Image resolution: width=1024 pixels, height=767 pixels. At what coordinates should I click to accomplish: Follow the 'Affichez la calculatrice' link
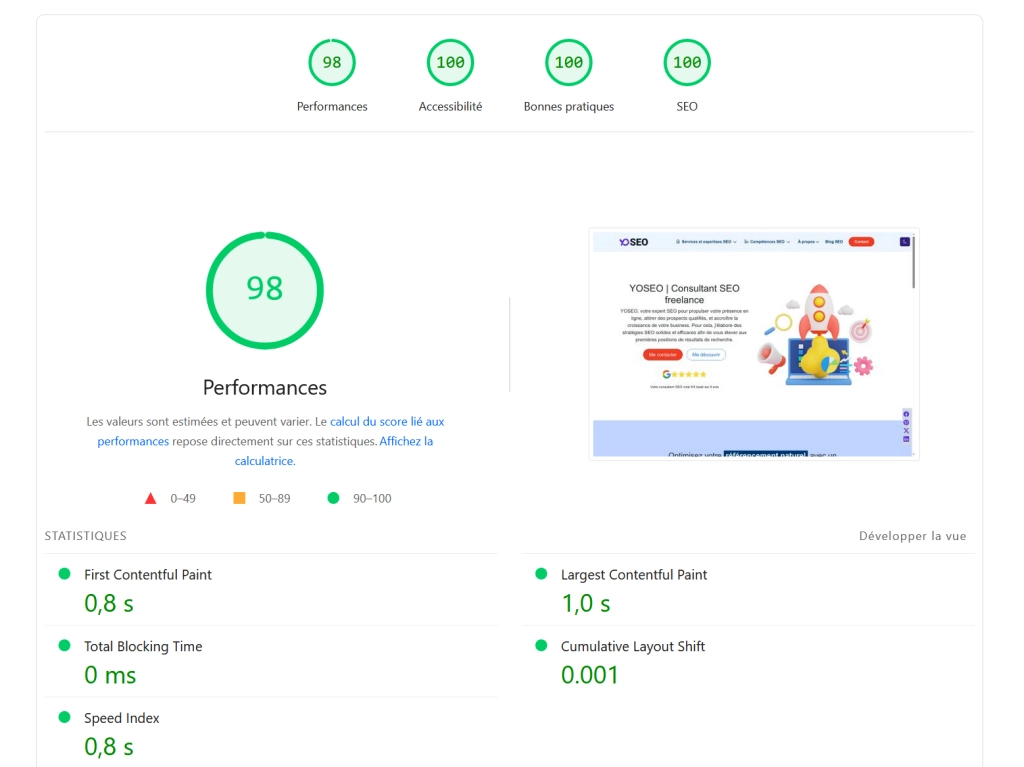[405, 441]
